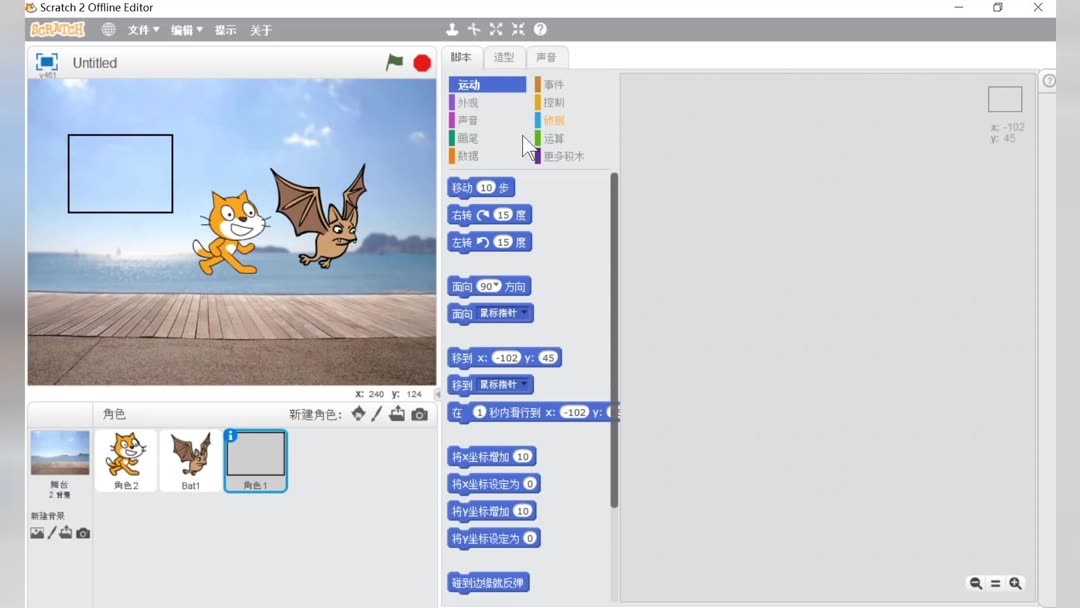Select the 运动 block category
This screenshot has width=1080, height=608.
point(467,84)
